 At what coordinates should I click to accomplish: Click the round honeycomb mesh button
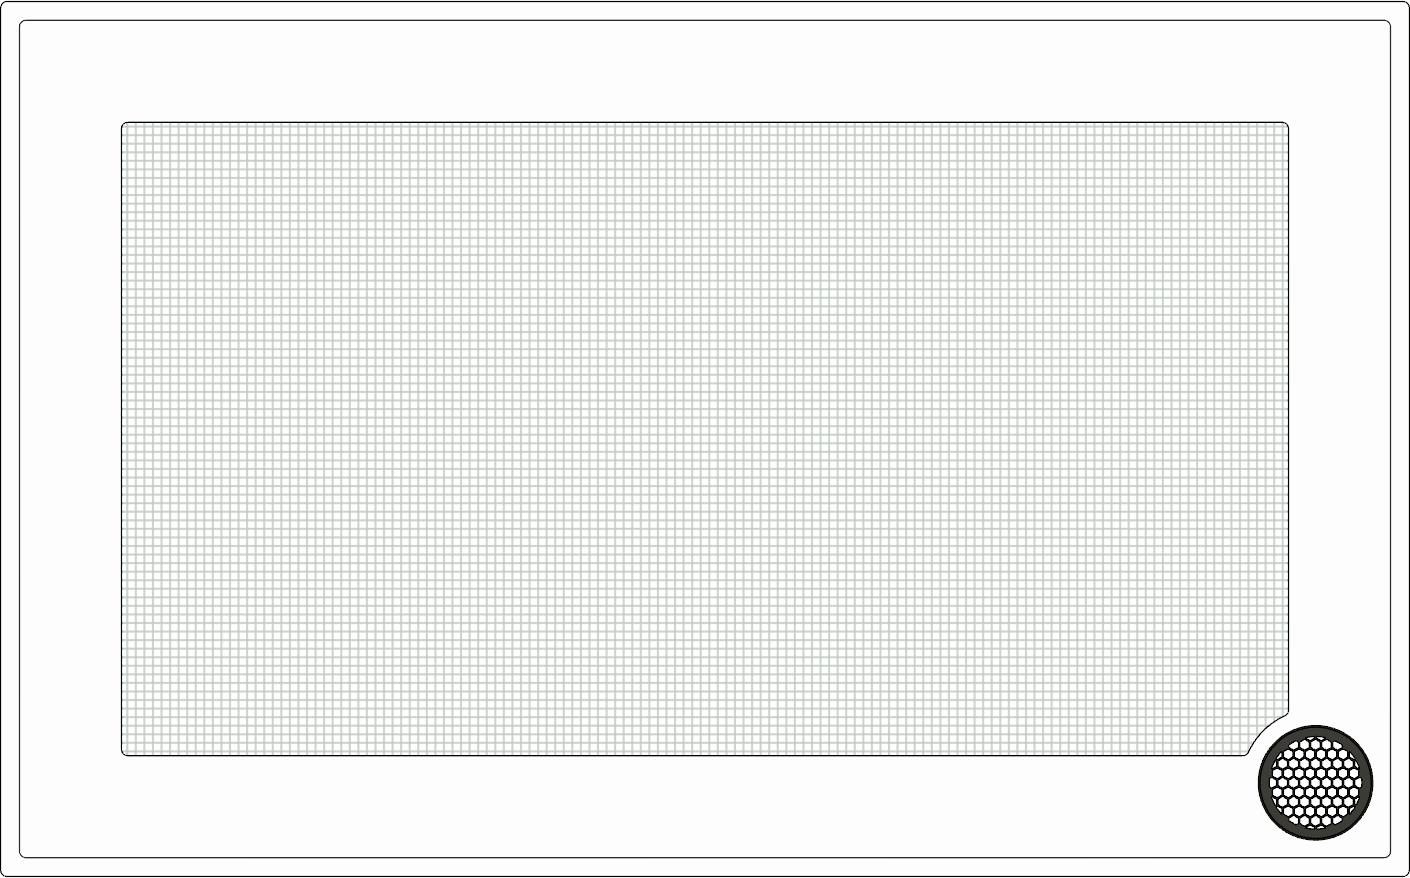click(1316, 782)
